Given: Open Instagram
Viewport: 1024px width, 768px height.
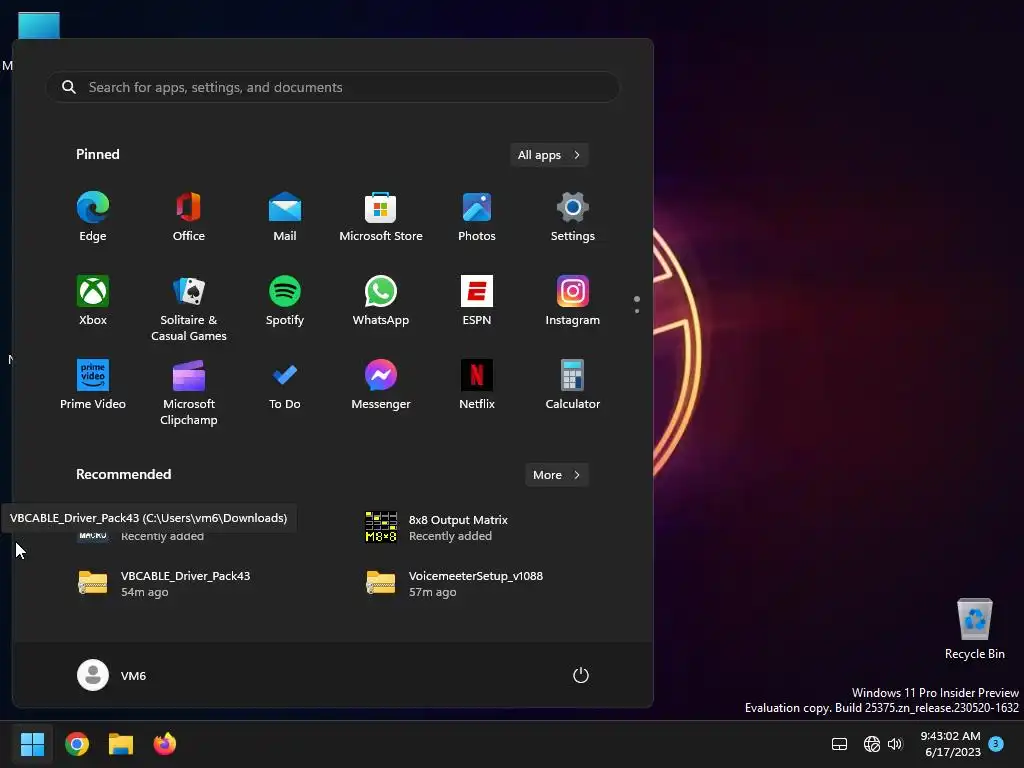Looking at the screenshot, I should pyautogui.click(x=573, y=301).
